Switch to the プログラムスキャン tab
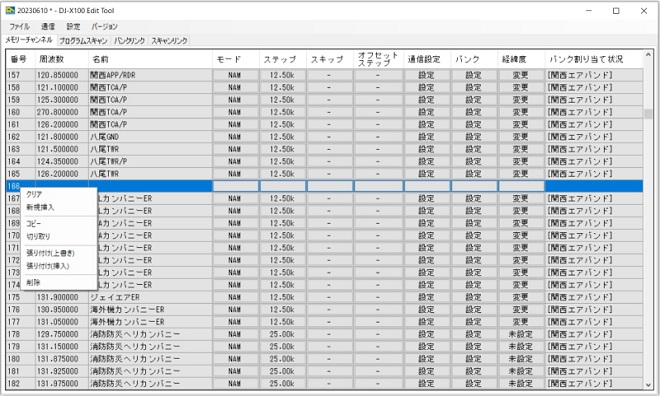 pos(83,41)
